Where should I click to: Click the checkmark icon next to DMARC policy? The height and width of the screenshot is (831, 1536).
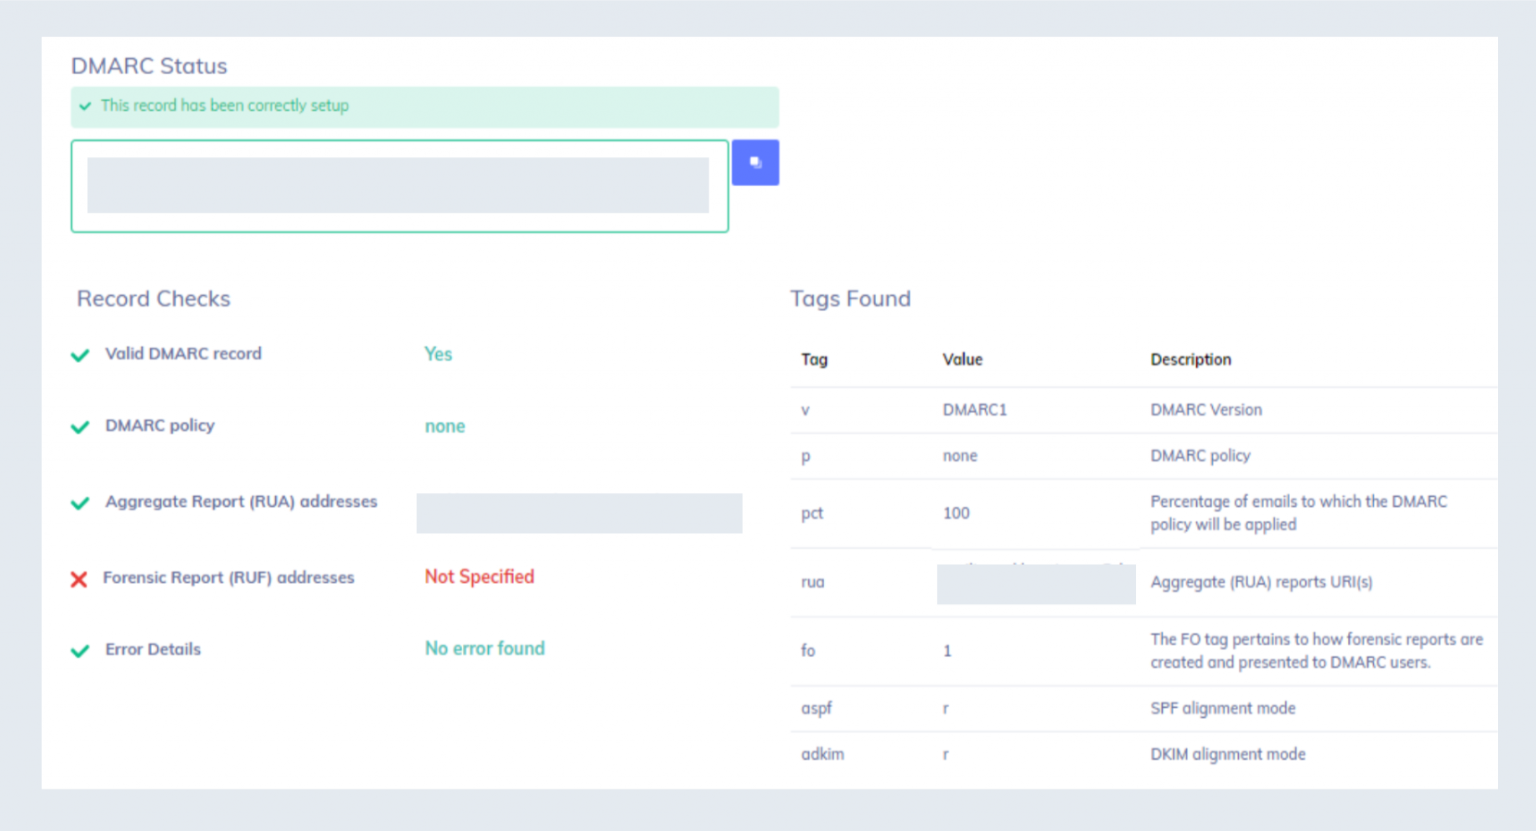pos(80,428)
